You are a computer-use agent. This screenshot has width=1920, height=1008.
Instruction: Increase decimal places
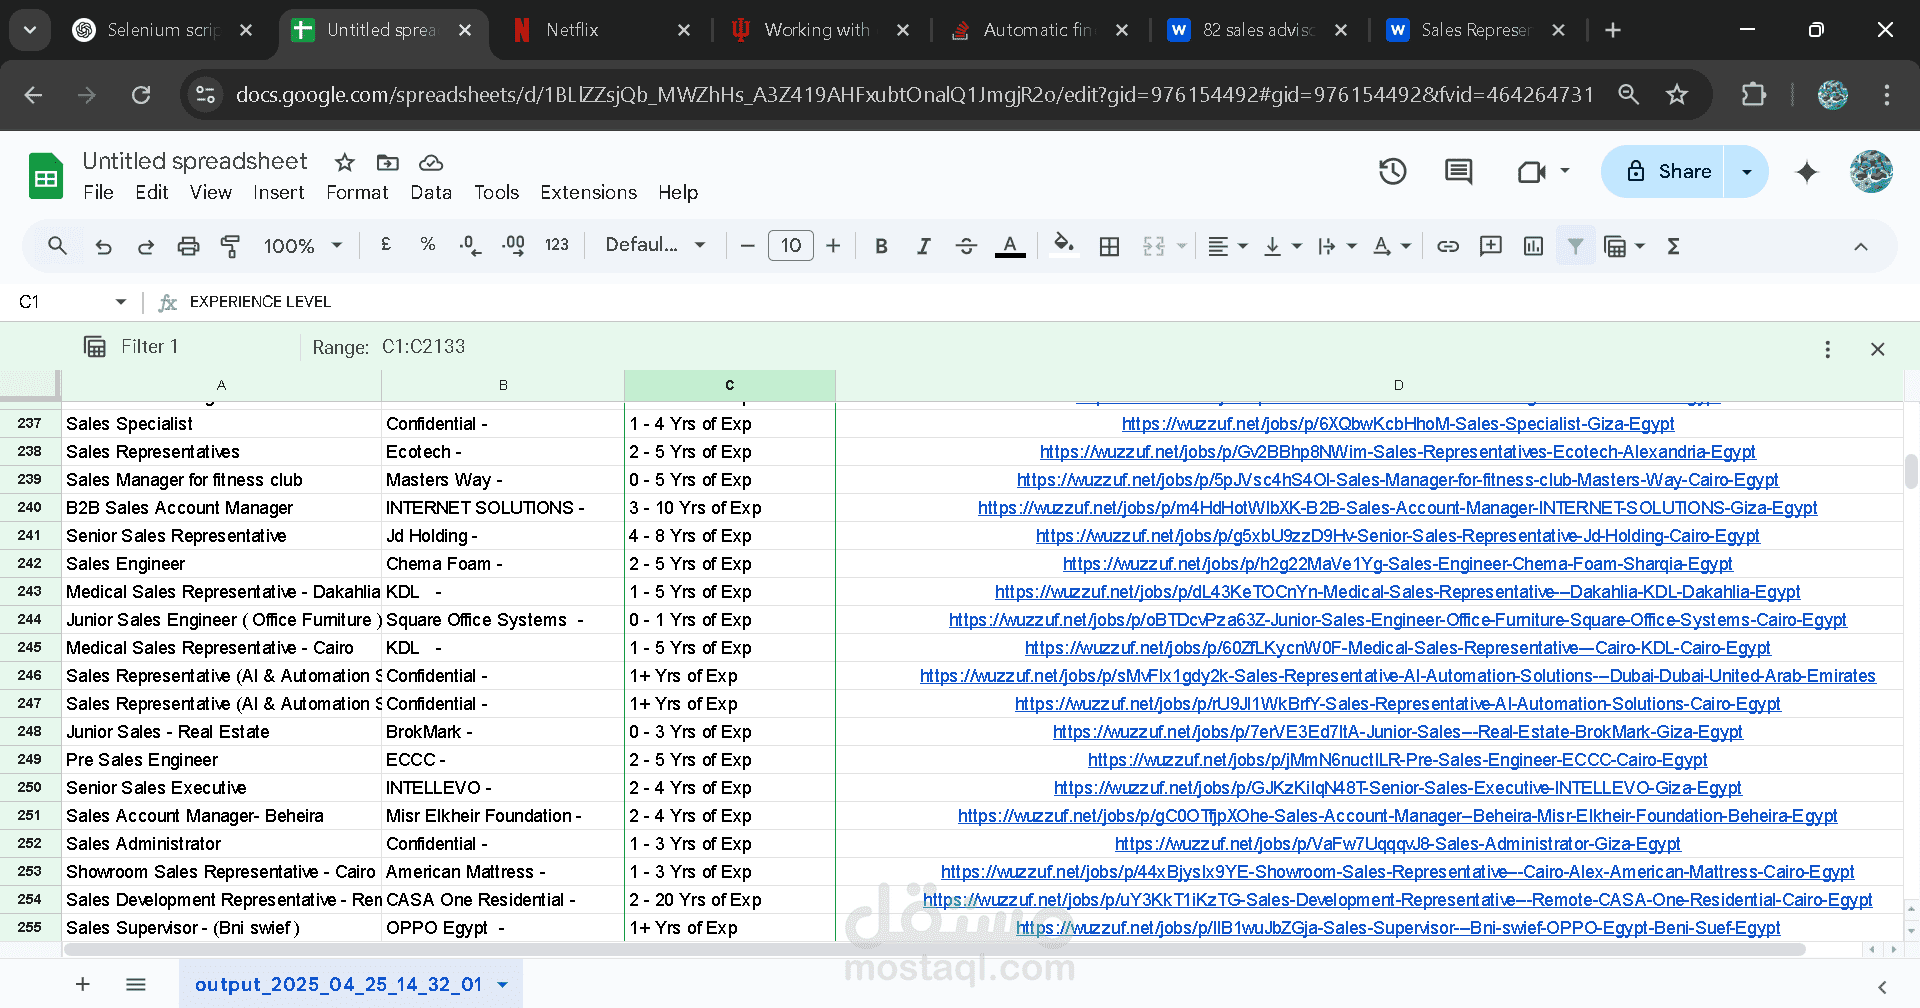pyautogui.click(x=514, y=245)
